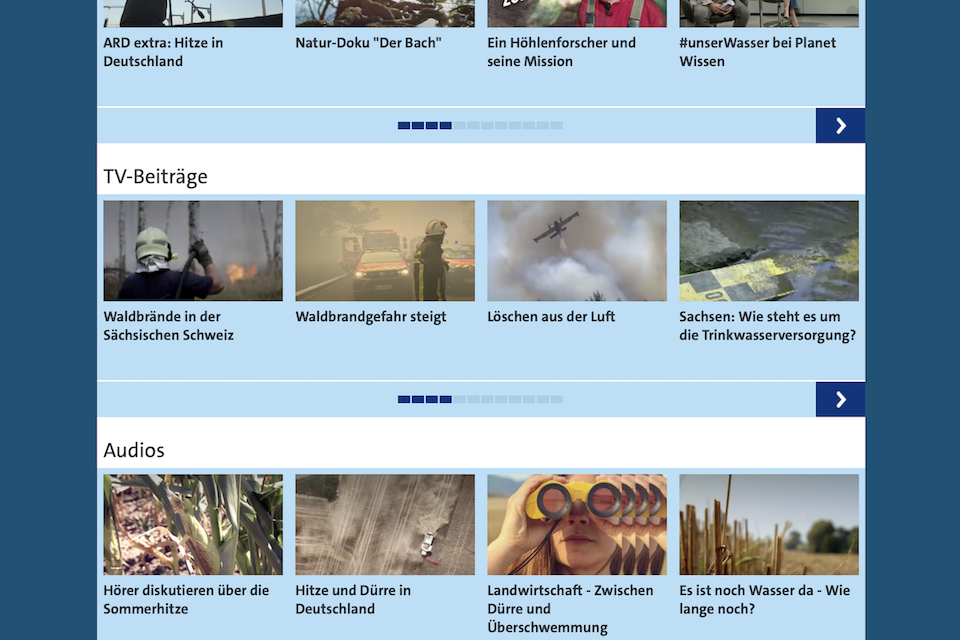Screen dimensions: 960x640
Task: Open 'Natur-Doku Der Bach' link
Action: pyautogui.click(x=368, y=43)
